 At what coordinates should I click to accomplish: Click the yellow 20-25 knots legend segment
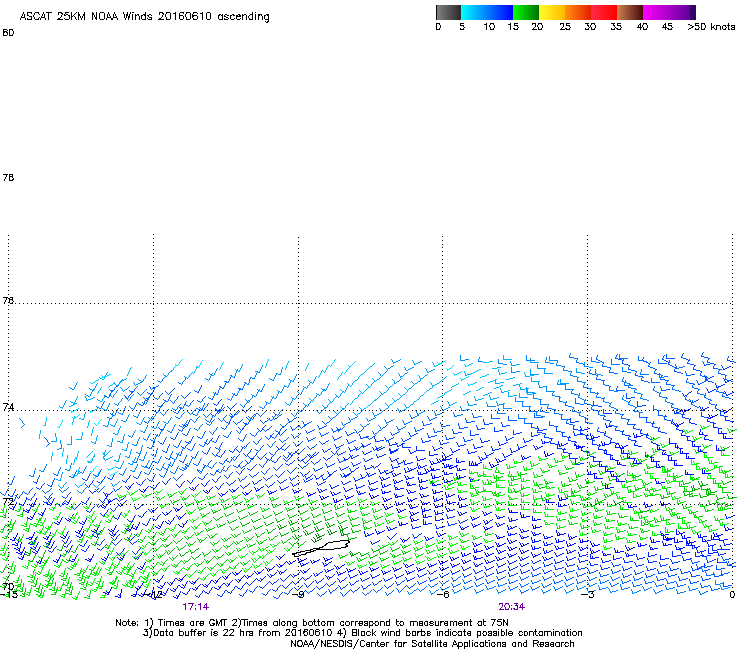[x=552, y=12]
